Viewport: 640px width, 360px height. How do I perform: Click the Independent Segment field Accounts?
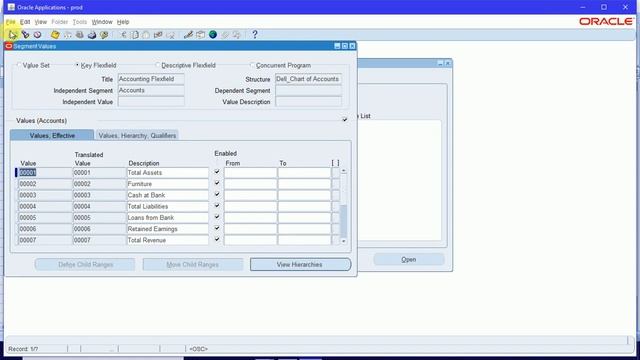pyautogui.click(x=151, y=90)
